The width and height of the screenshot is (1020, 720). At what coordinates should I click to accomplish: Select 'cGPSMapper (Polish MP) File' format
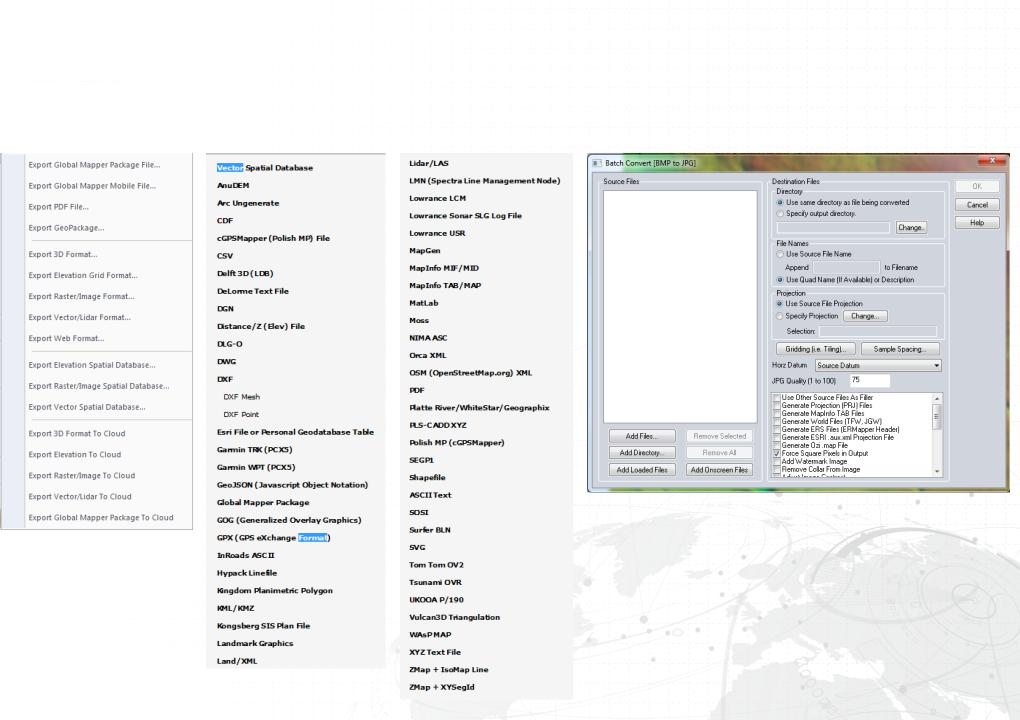[273, 239]
